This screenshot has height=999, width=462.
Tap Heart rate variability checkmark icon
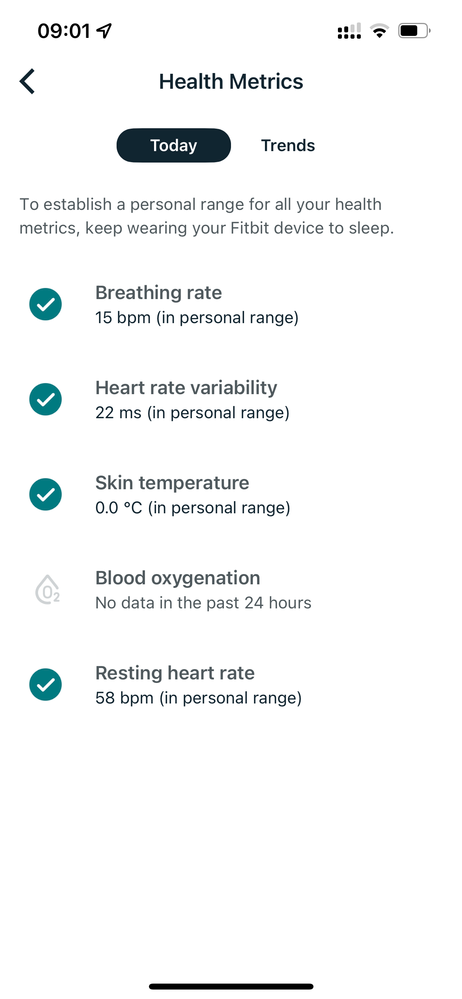tap(45, 399)
